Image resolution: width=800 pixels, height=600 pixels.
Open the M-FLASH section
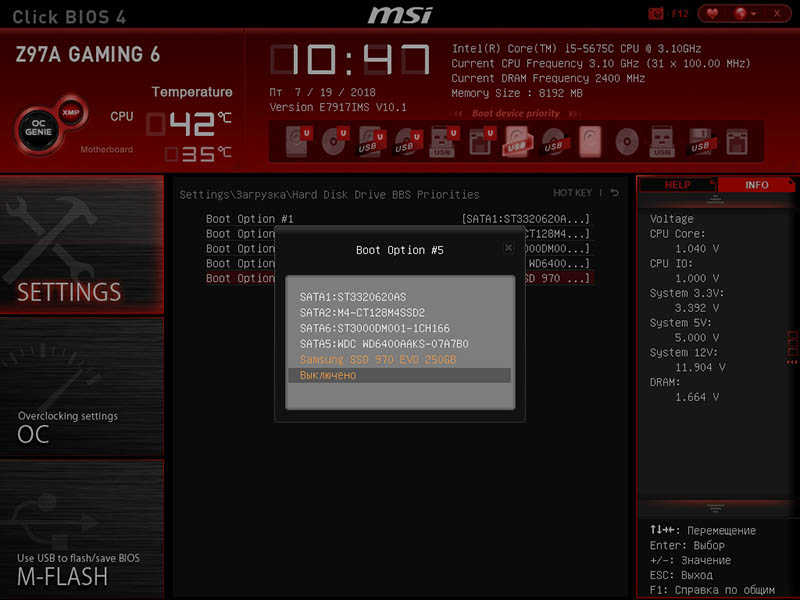click(82, 529)
